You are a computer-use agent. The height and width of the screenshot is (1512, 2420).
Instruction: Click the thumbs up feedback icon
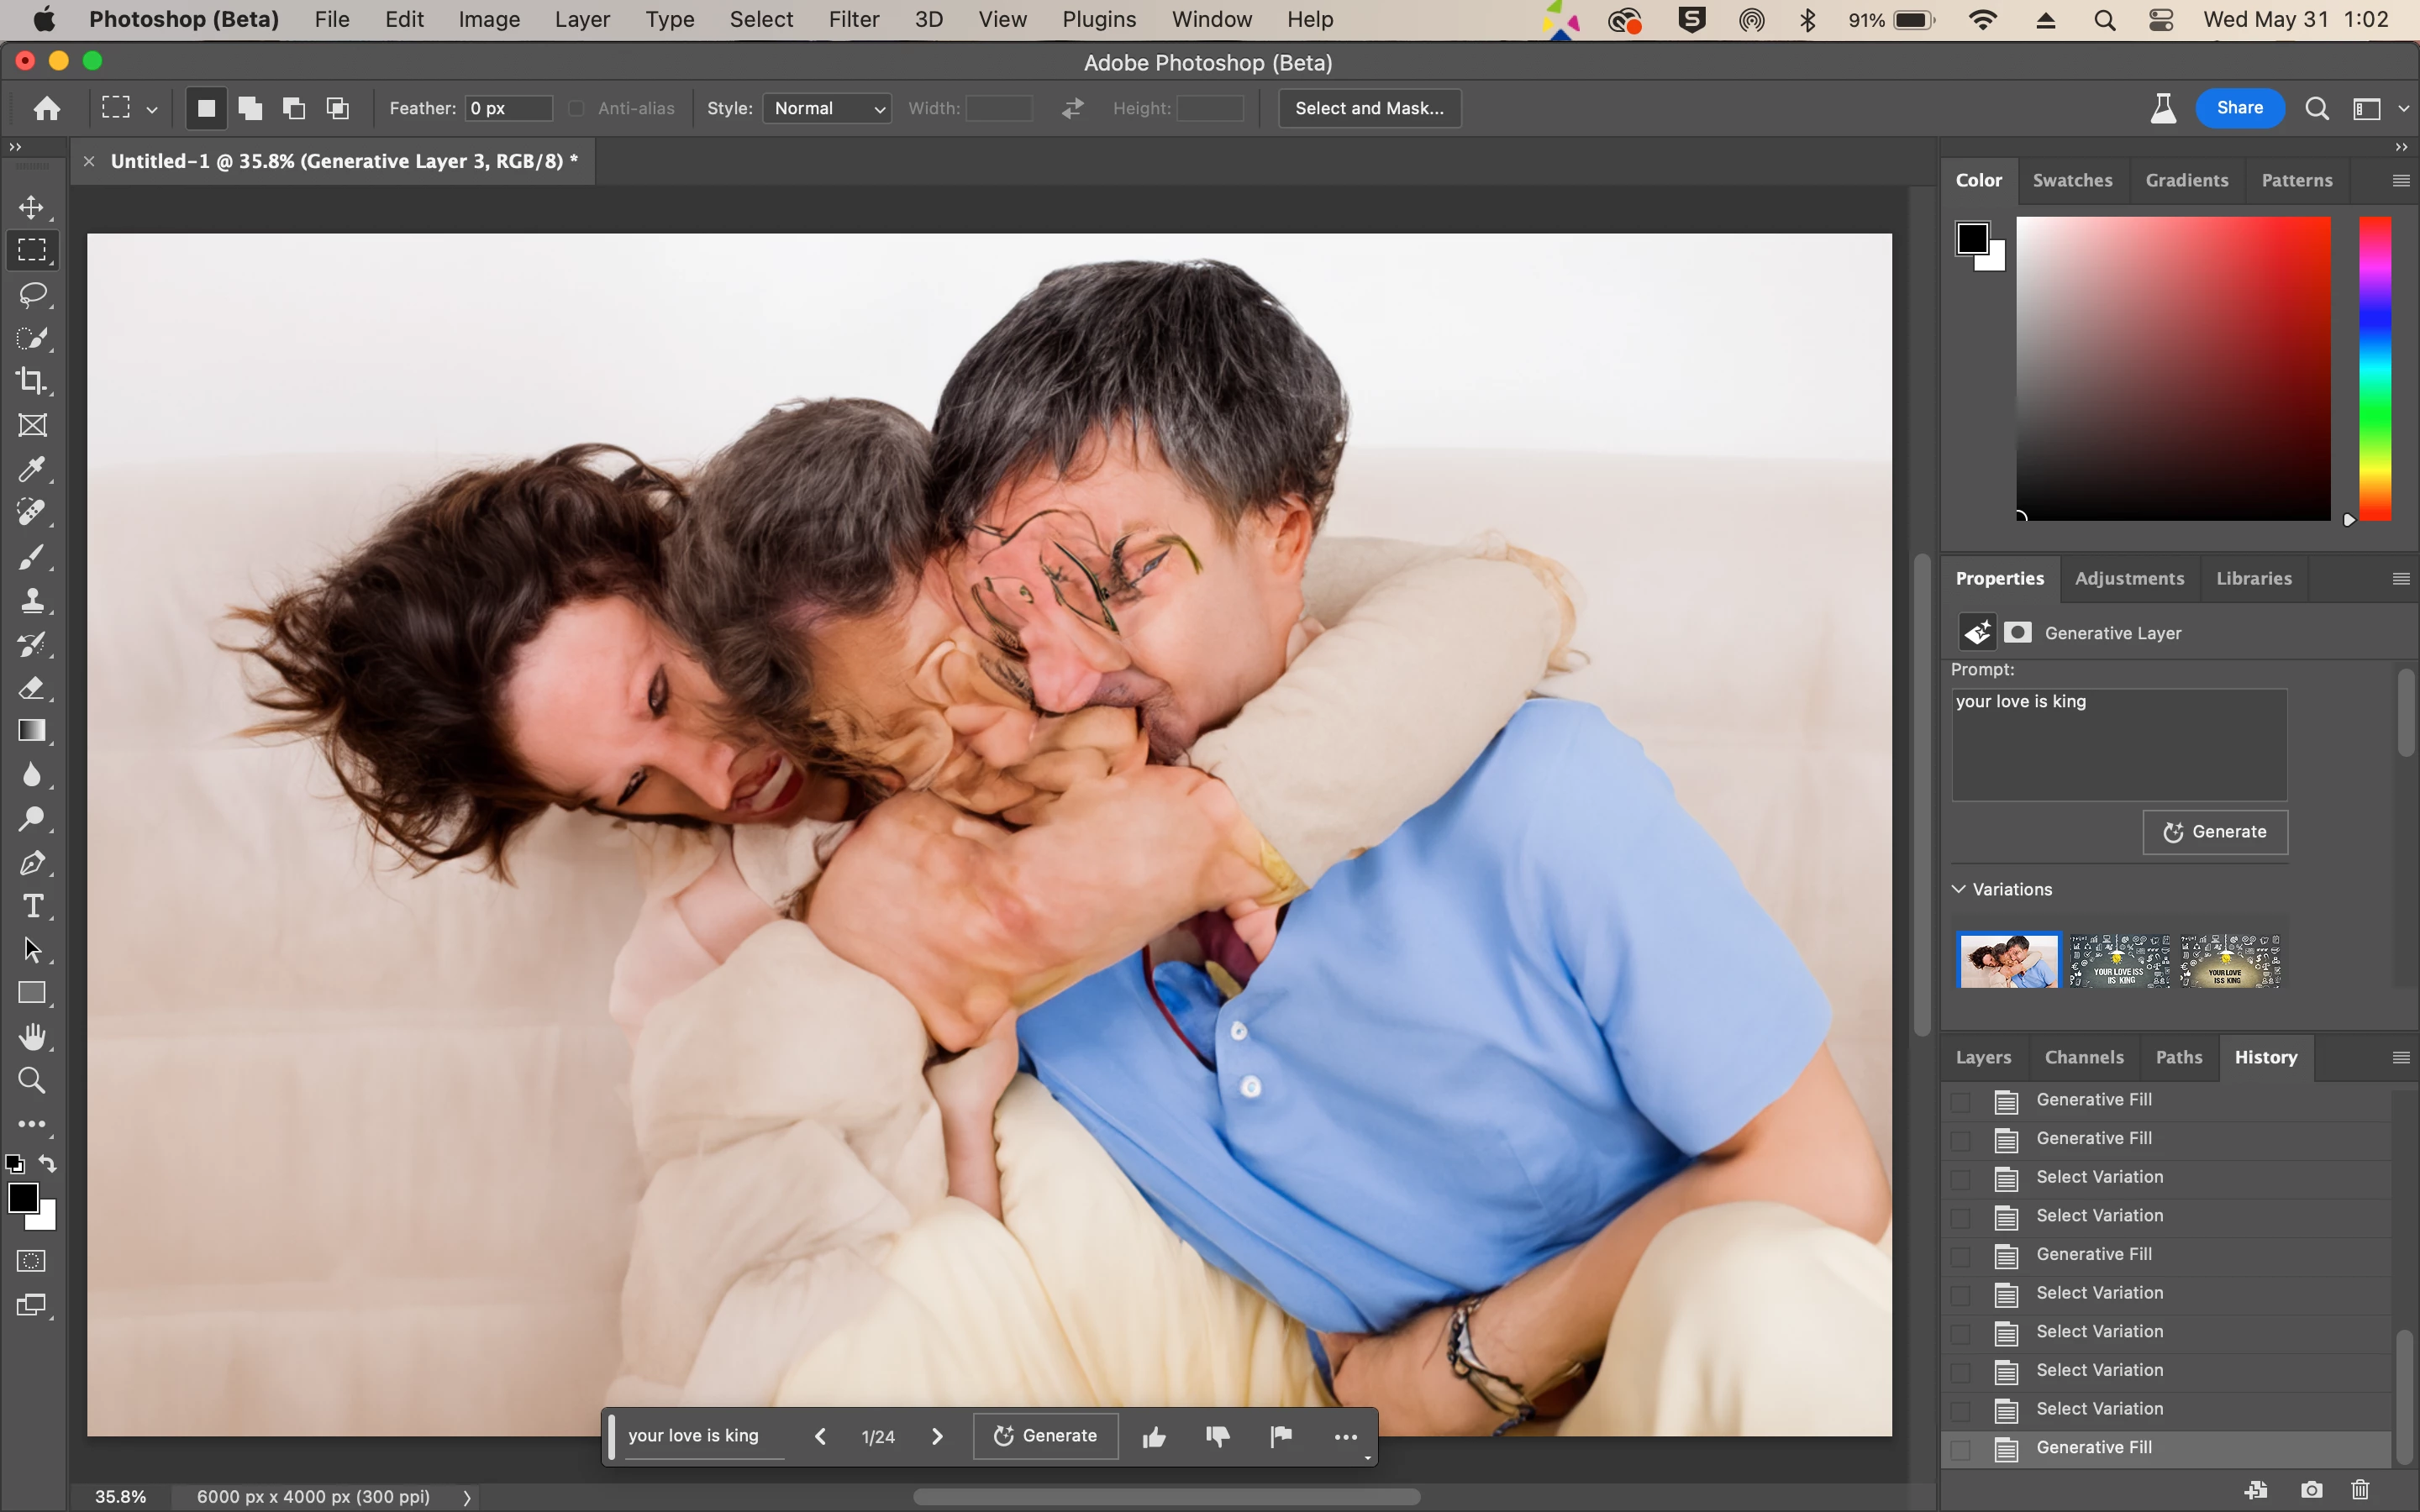pyautogui.click(x=1154, y=1436)
